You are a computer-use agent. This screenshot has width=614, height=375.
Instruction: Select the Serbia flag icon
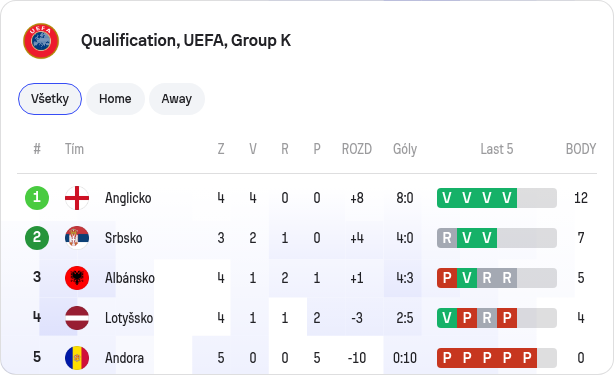coord(77,238)
